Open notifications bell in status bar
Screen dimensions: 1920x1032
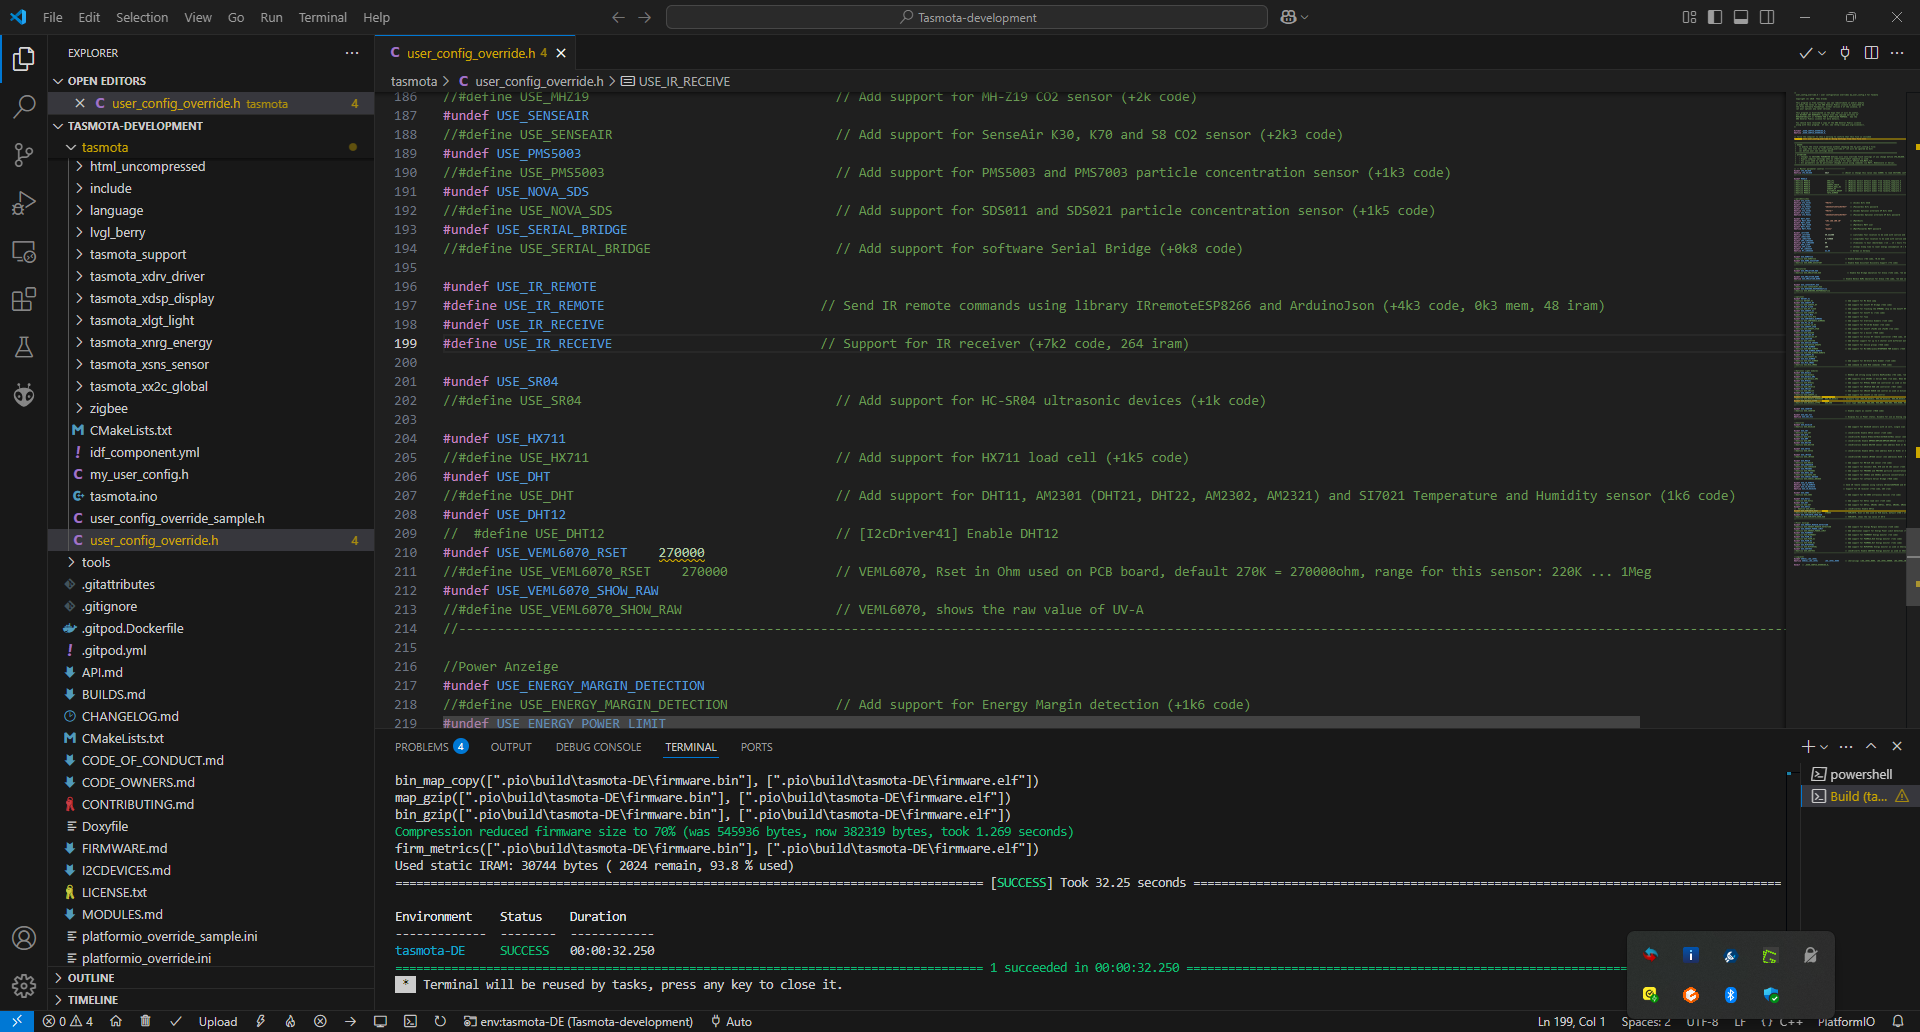[x=1898, y=1021]
